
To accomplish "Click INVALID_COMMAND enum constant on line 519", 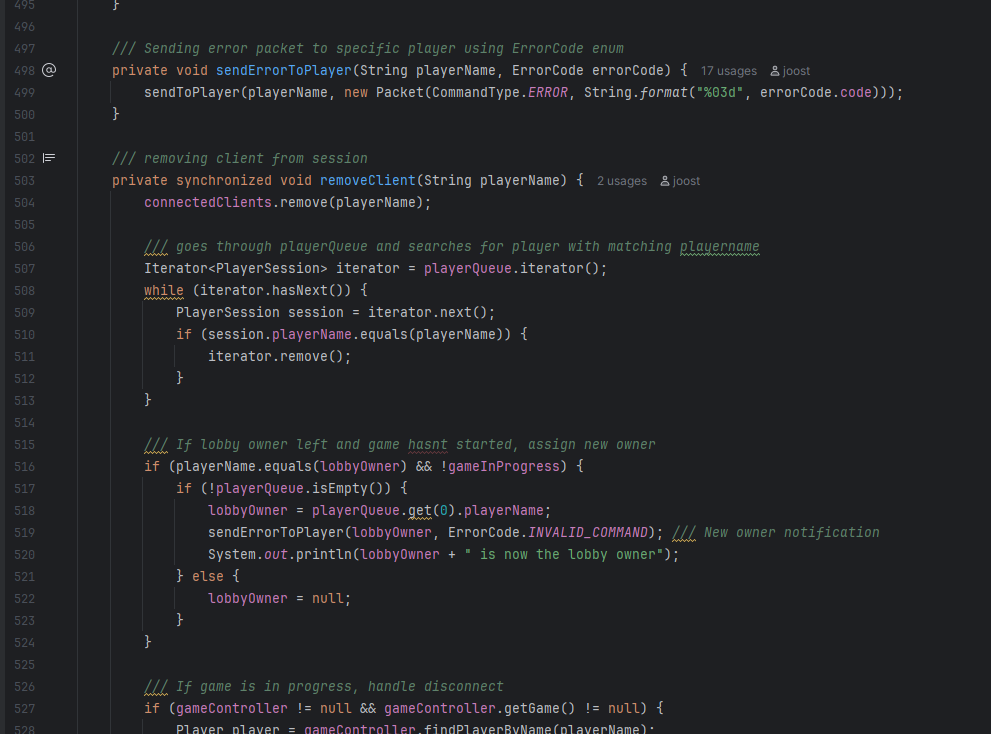I will [589, 532].
